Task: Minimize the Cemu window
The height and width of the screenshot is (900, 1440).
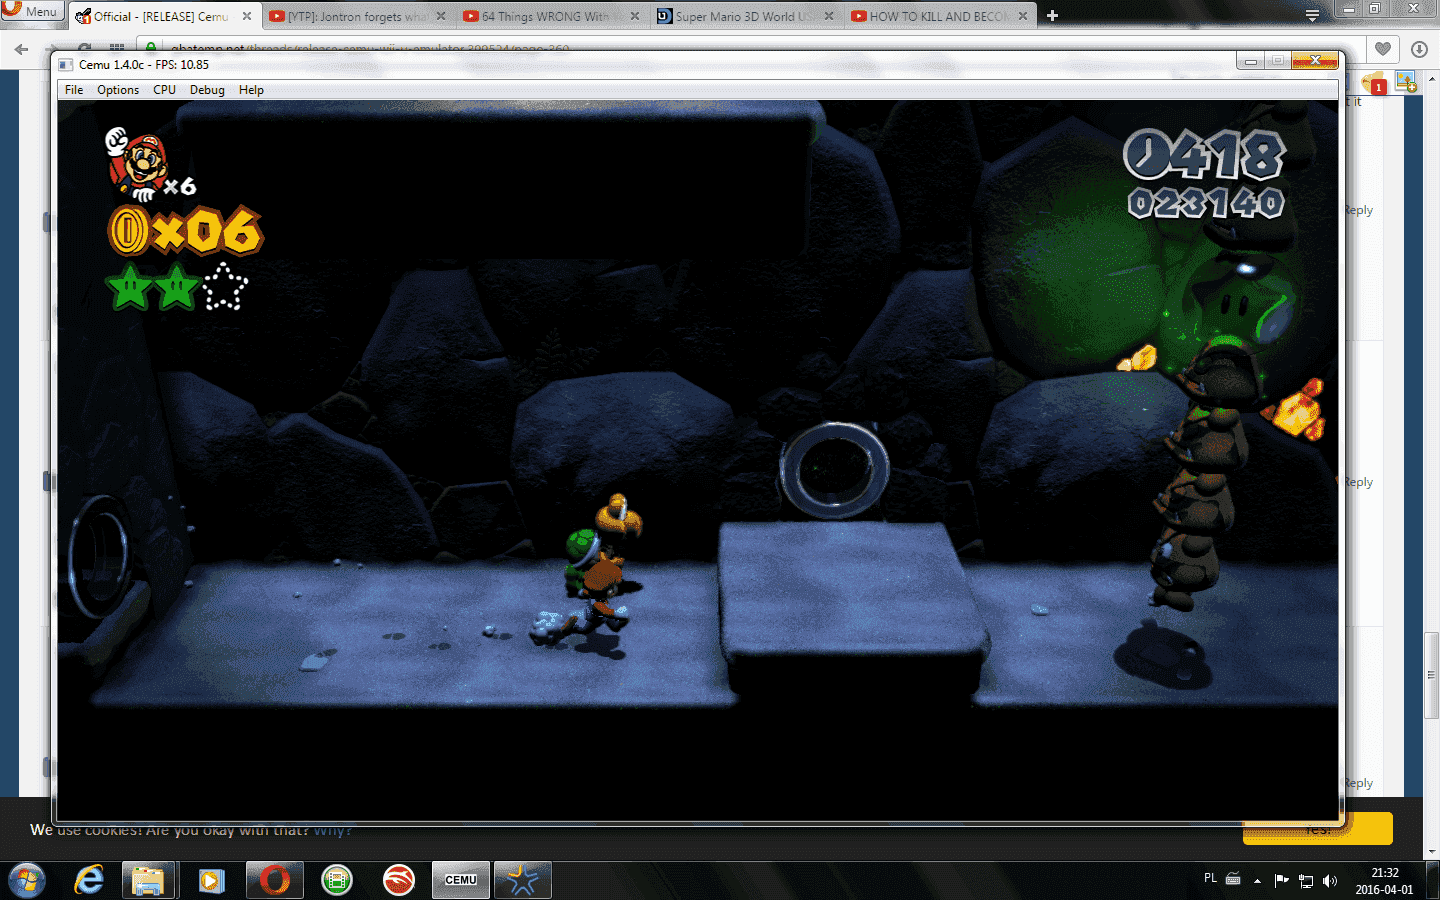Action: (x=1250, y=61)
